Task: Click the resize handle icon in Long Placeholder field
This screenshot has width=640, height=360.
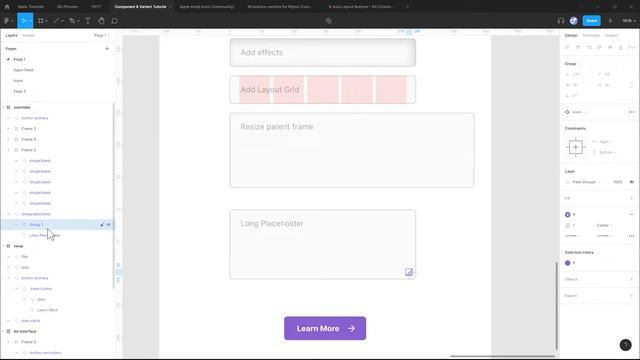Action: tap(409, 272)
